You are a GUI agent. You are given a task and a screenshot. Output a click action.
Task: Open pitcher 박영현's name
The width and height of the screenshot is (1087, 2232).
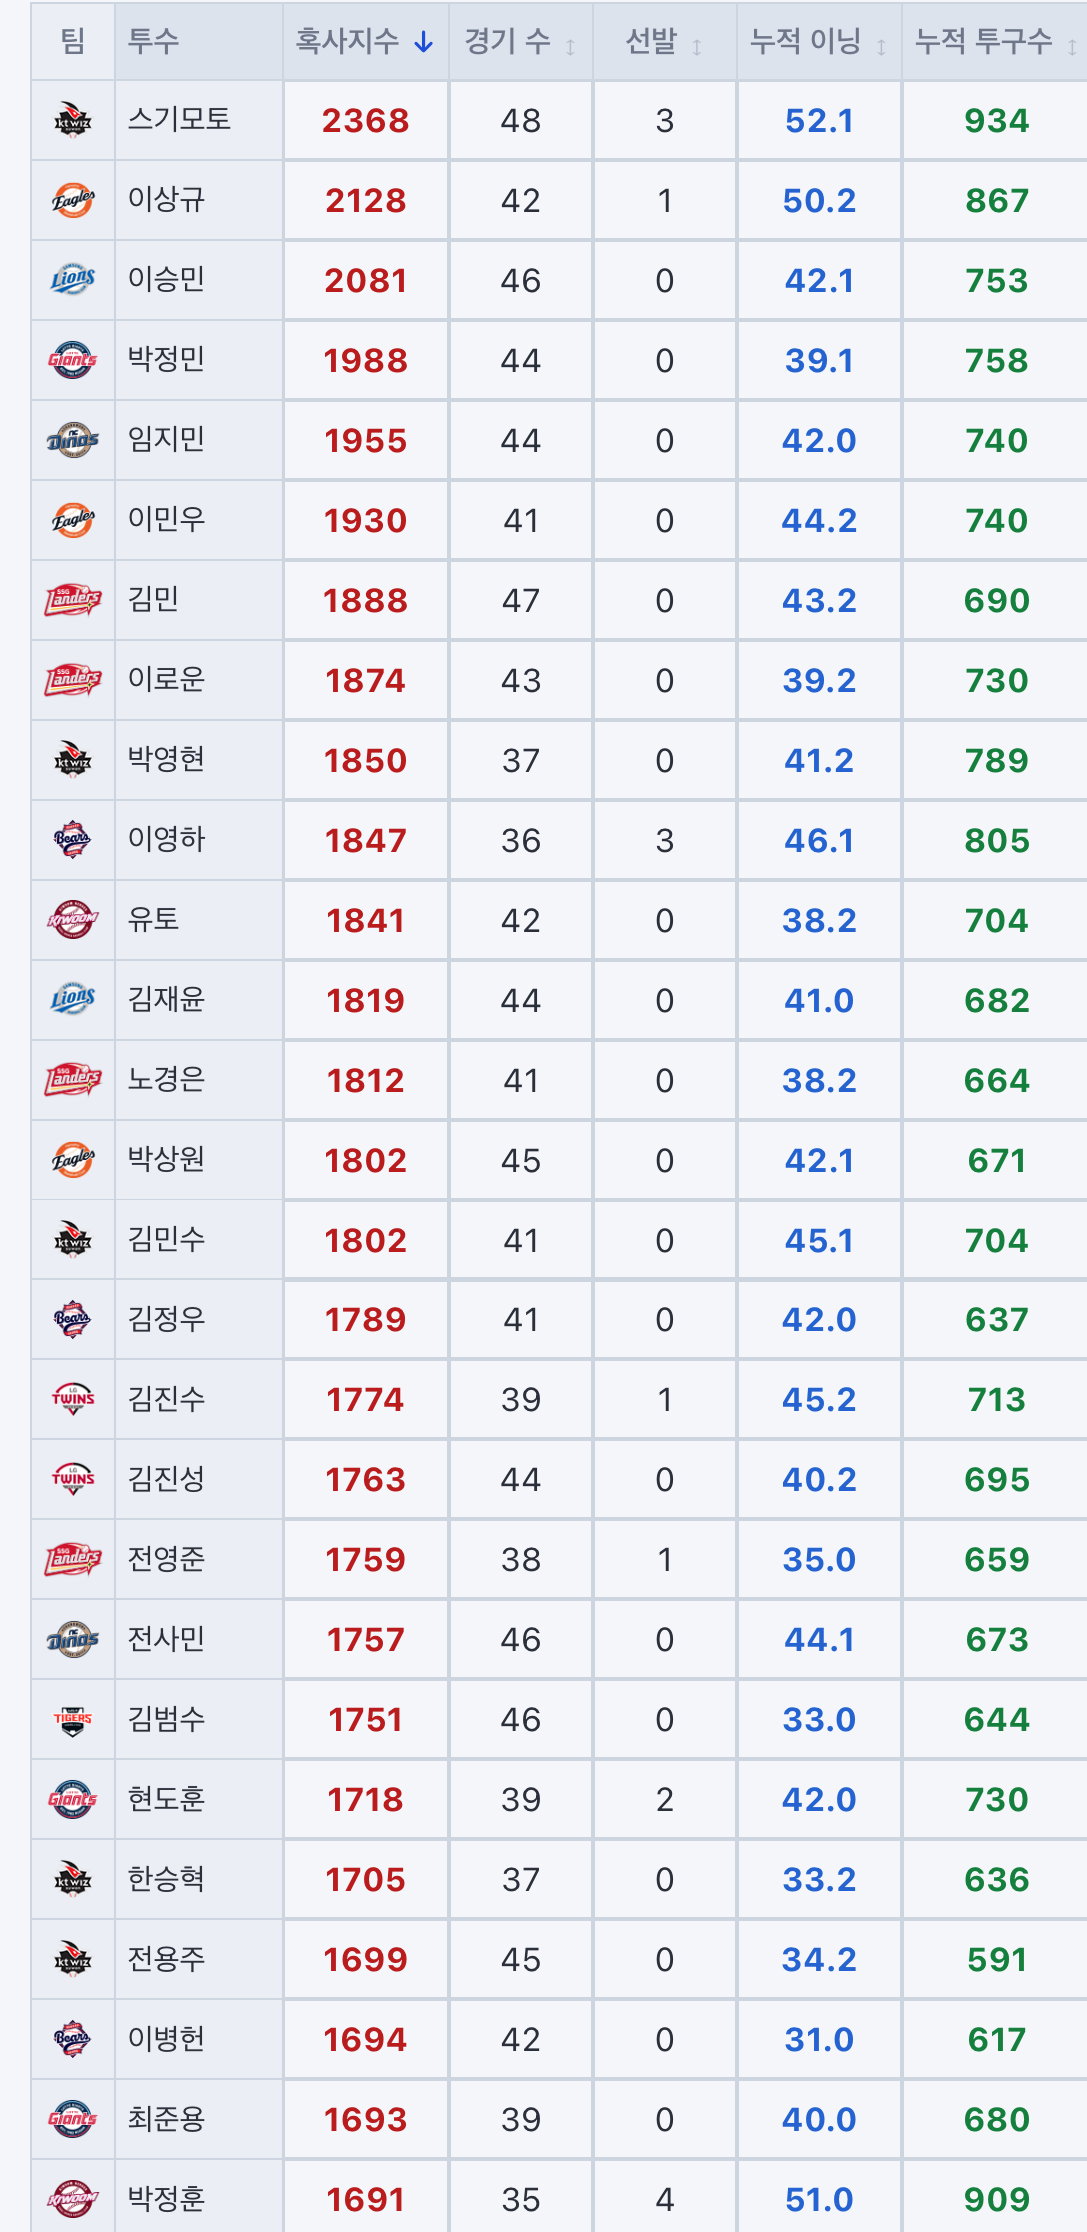(166, 759)
